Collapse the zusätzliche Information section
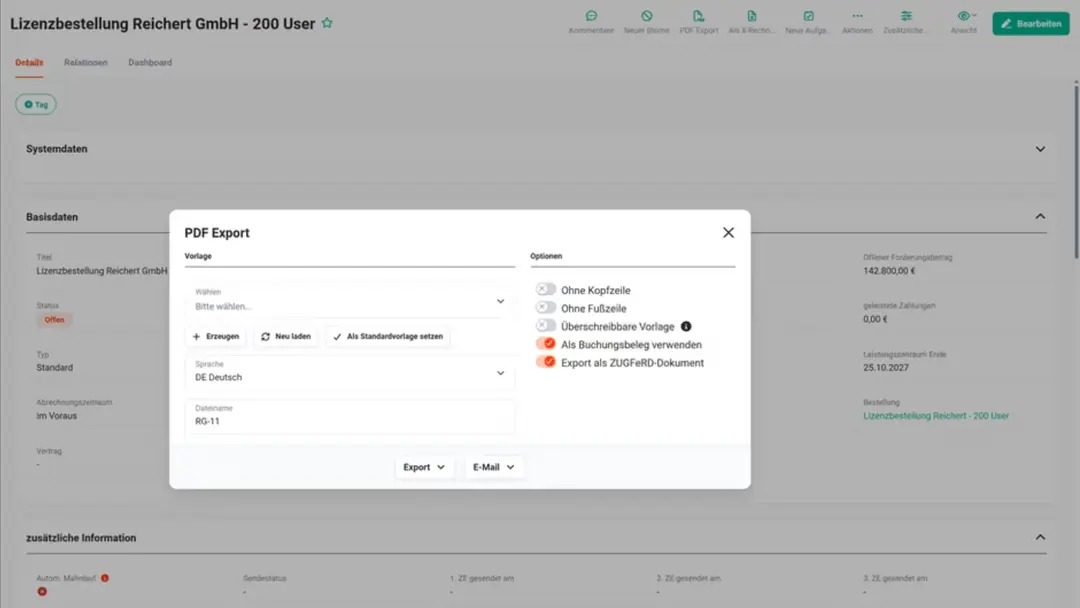This screenshot has width=1080, height=608. [1040, 538]
